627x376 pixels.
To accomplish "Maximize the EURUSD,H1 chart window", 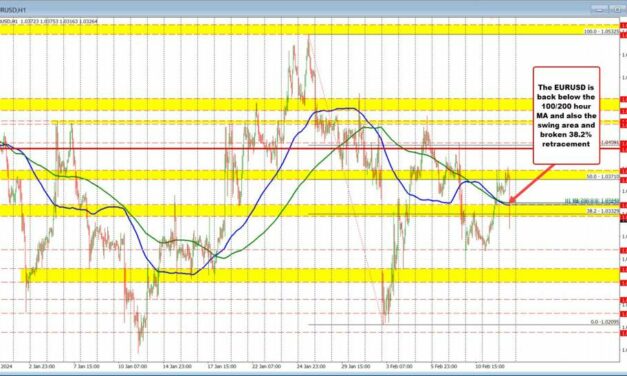I will [x=617, y=10].
